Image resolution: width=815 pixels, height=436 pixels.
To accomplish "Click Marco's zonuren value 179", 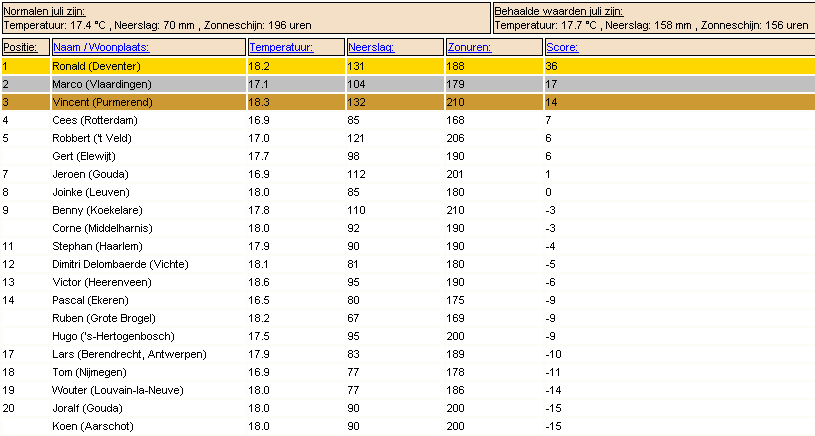I will 455,84.
